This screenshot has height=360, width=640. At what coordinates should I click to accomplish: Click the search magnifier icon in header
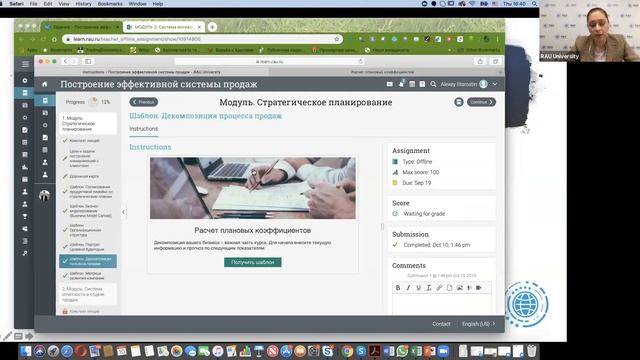[x=433, y=84]
